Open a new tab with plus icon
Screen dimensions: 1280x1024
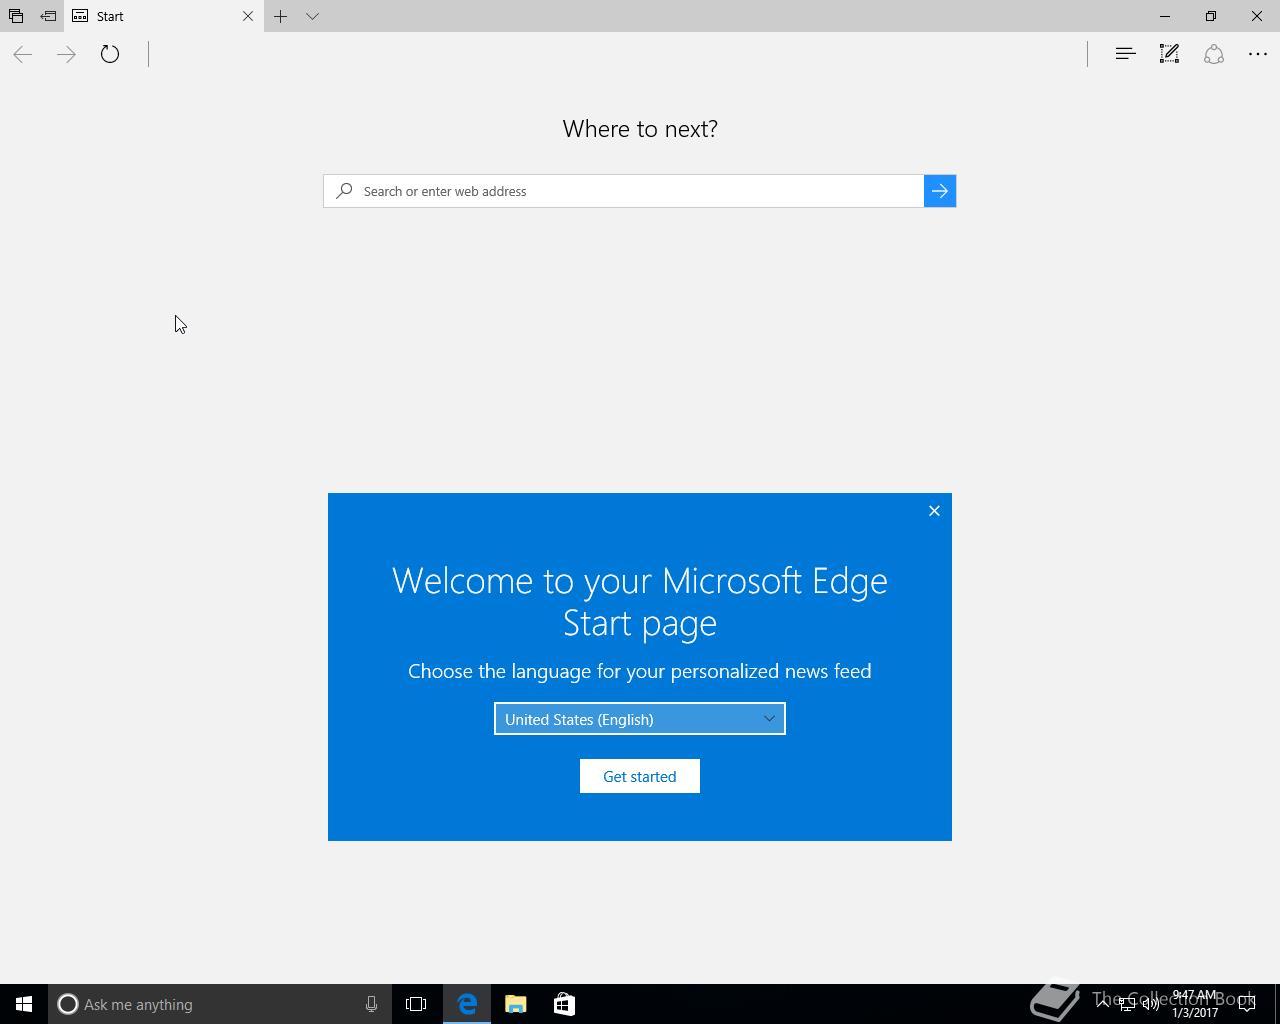tap(281, 16)
